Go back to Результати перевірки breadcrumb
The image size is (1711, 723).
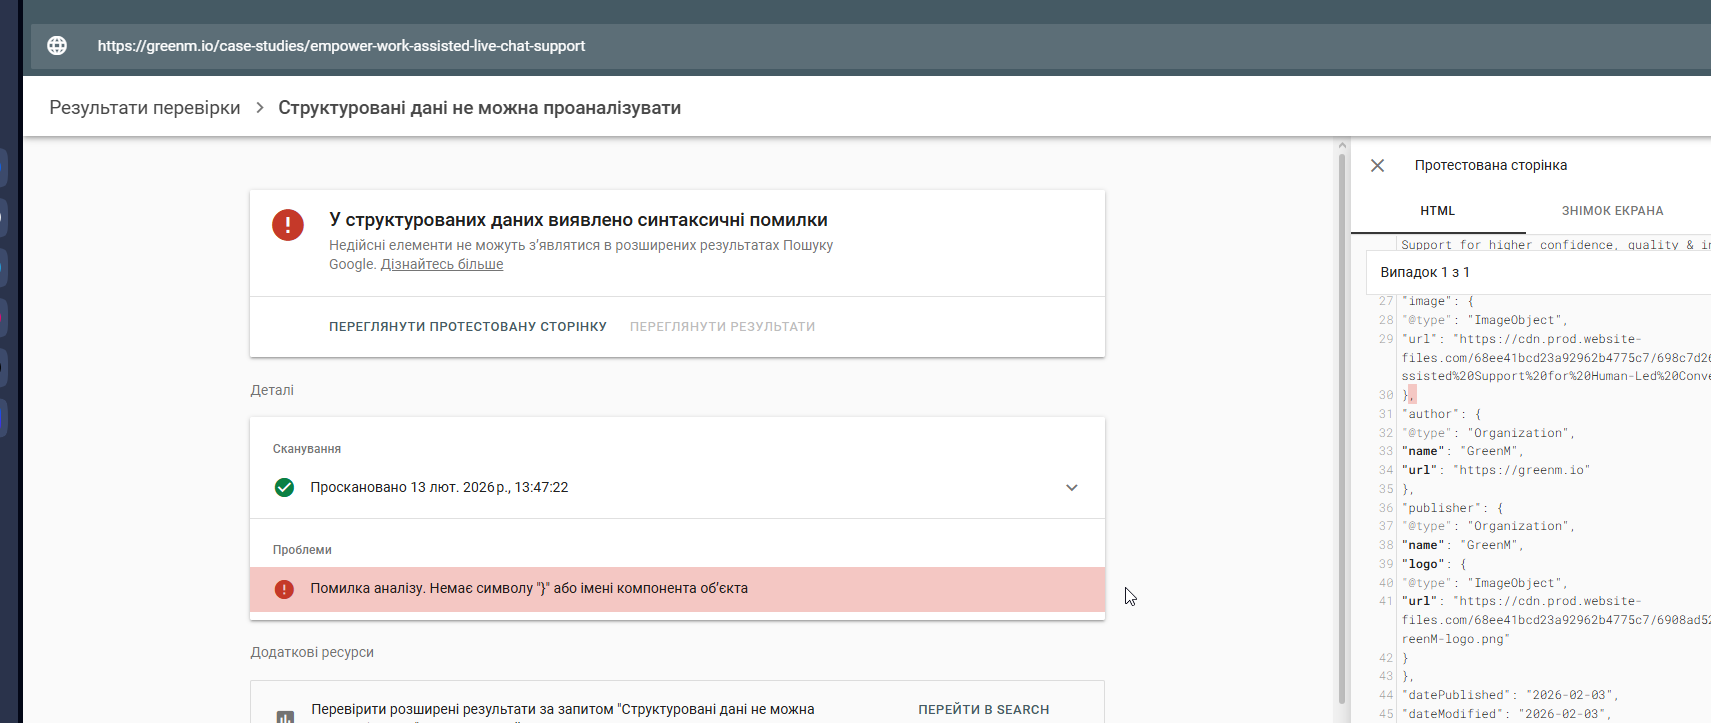pos(145,108)
